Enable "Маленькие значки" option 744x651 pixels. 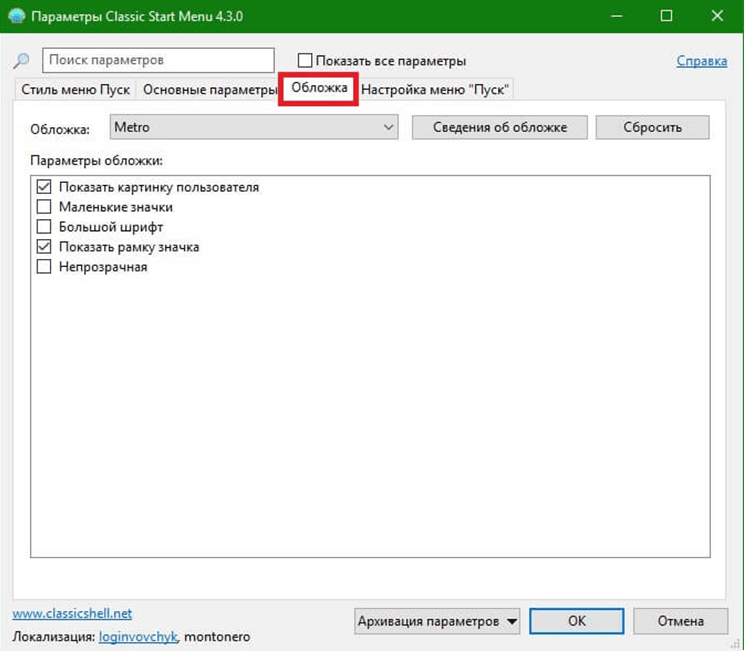(x=44, y=207)
